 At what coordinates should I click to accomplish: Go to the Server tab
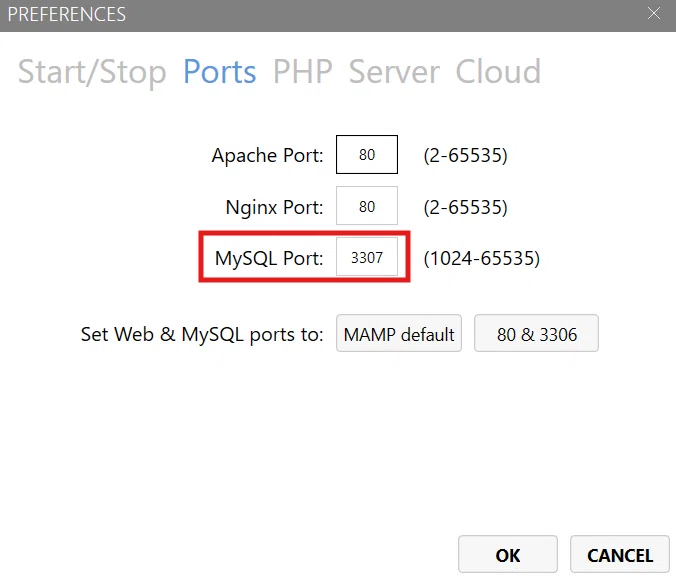coord(394,72)
